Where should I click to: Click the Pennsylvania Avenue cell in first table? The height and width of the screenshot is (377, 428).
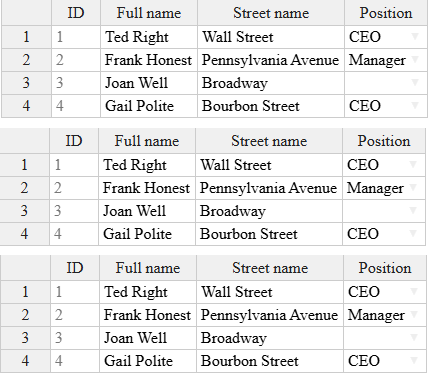point(271,60)
